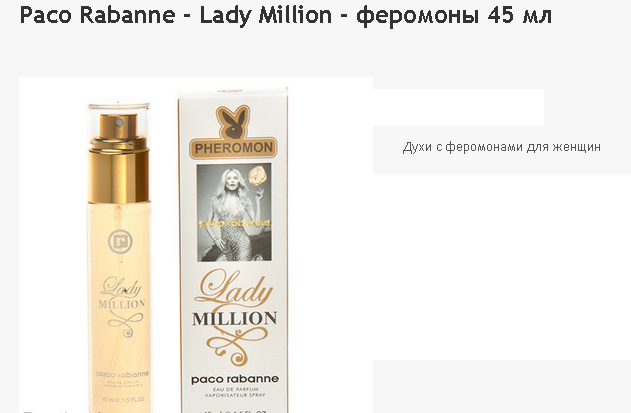Click the blank white panel above the description

pos(458,107)
